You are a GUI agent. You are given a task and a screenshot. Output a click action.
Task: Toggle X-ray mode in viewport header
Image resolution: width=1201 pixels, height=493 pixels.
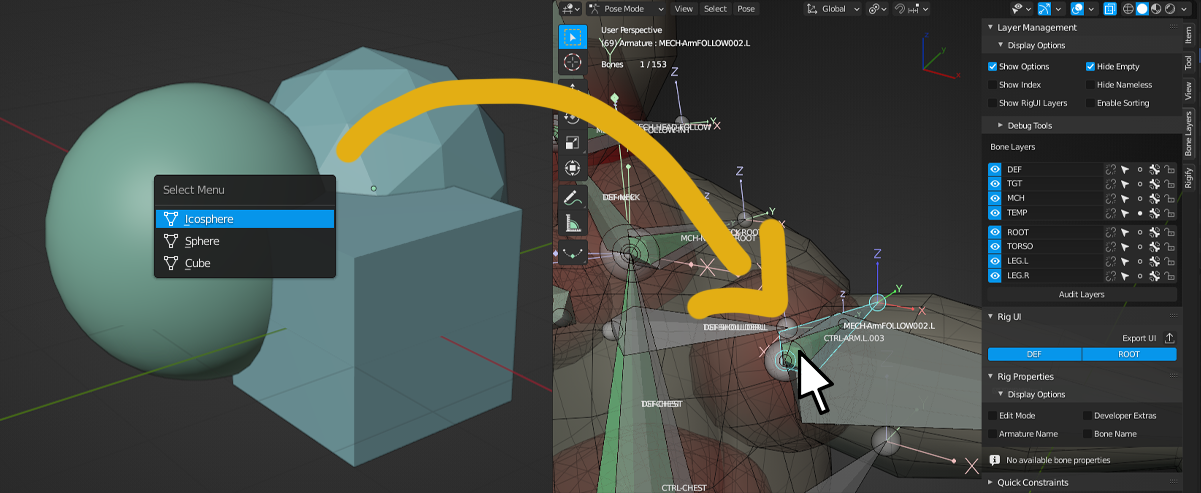(x=1110, y=8)
